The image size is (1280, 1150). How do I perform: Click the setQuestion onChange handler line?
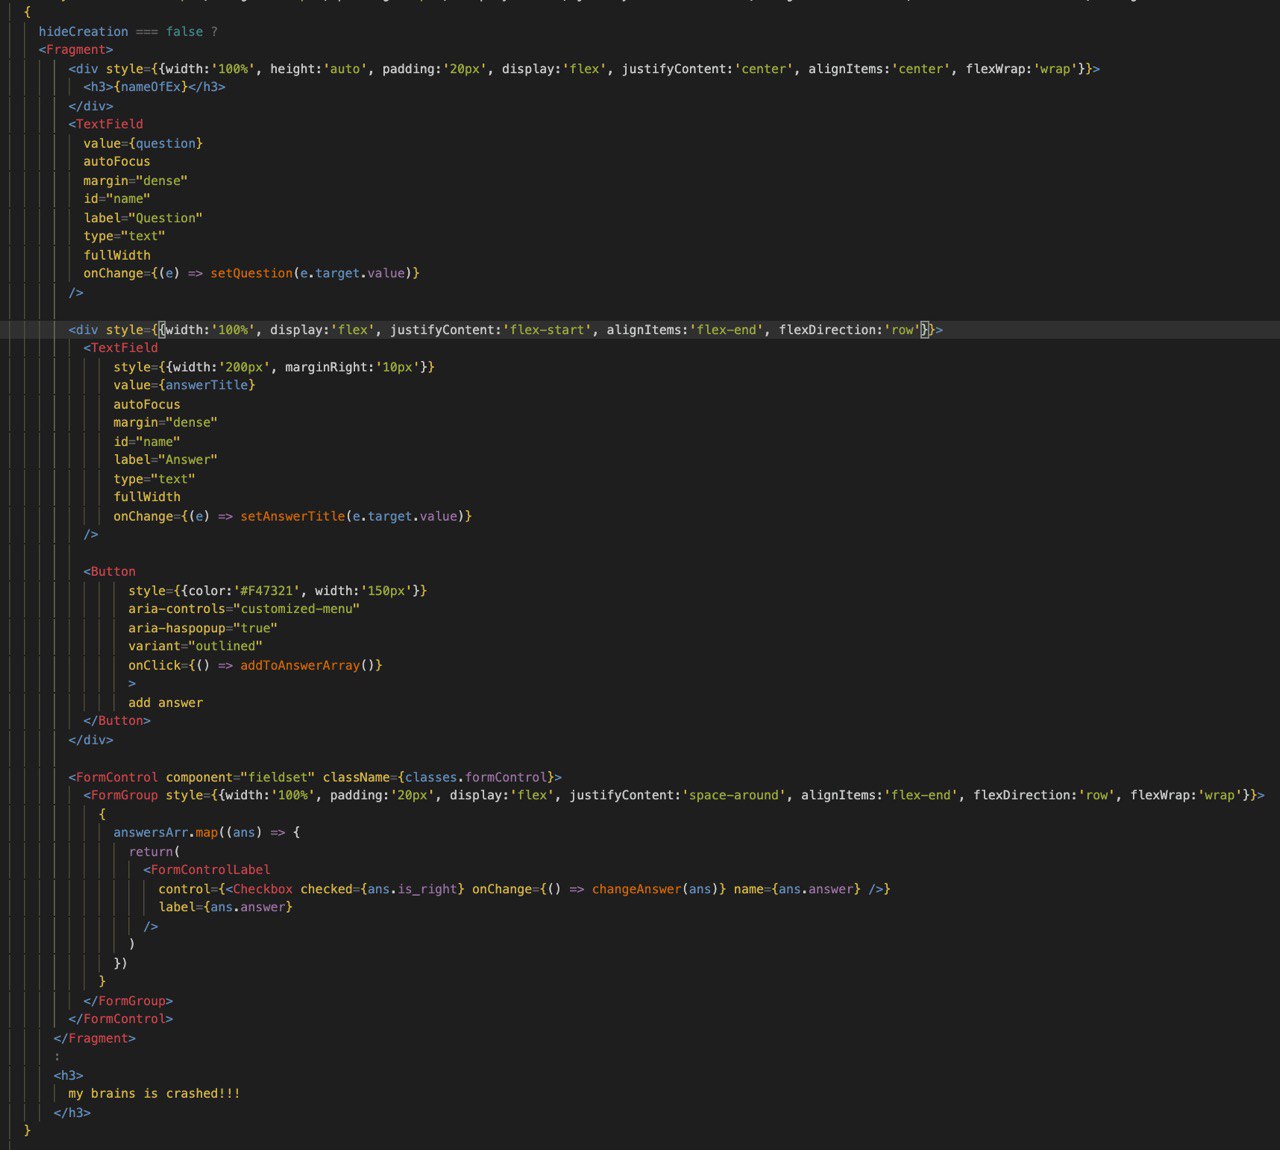251,273
